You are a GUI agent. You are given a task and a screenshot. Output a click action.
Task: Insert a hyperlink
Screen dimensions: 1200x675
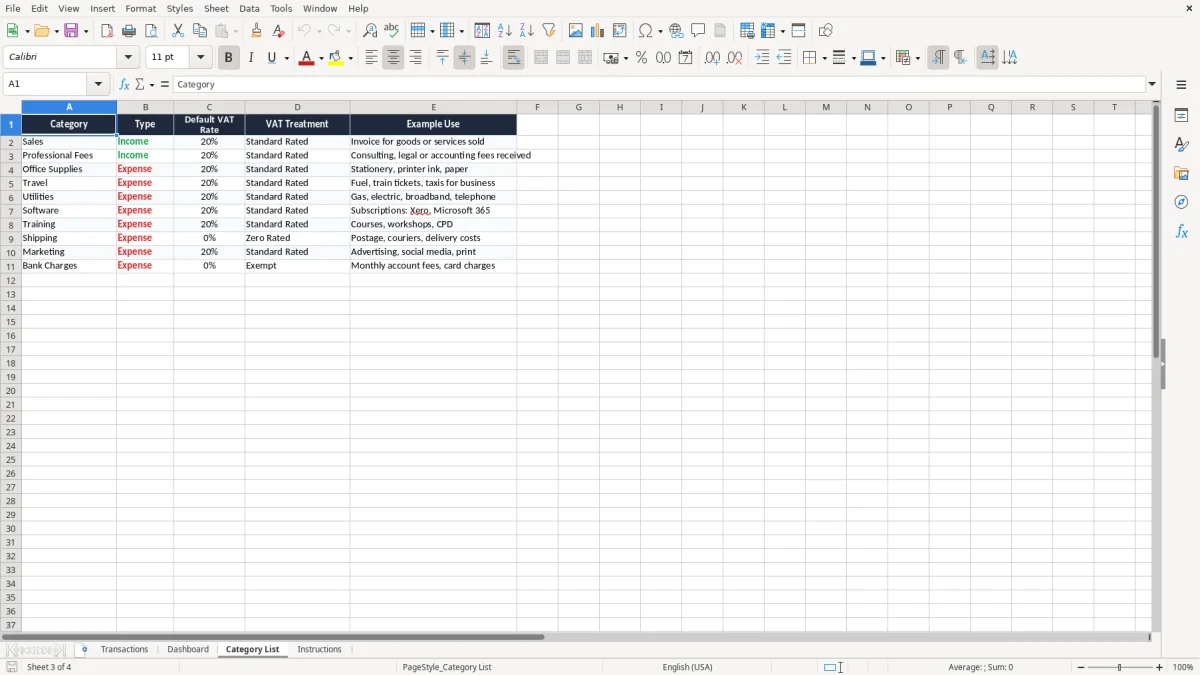[677, 31]
